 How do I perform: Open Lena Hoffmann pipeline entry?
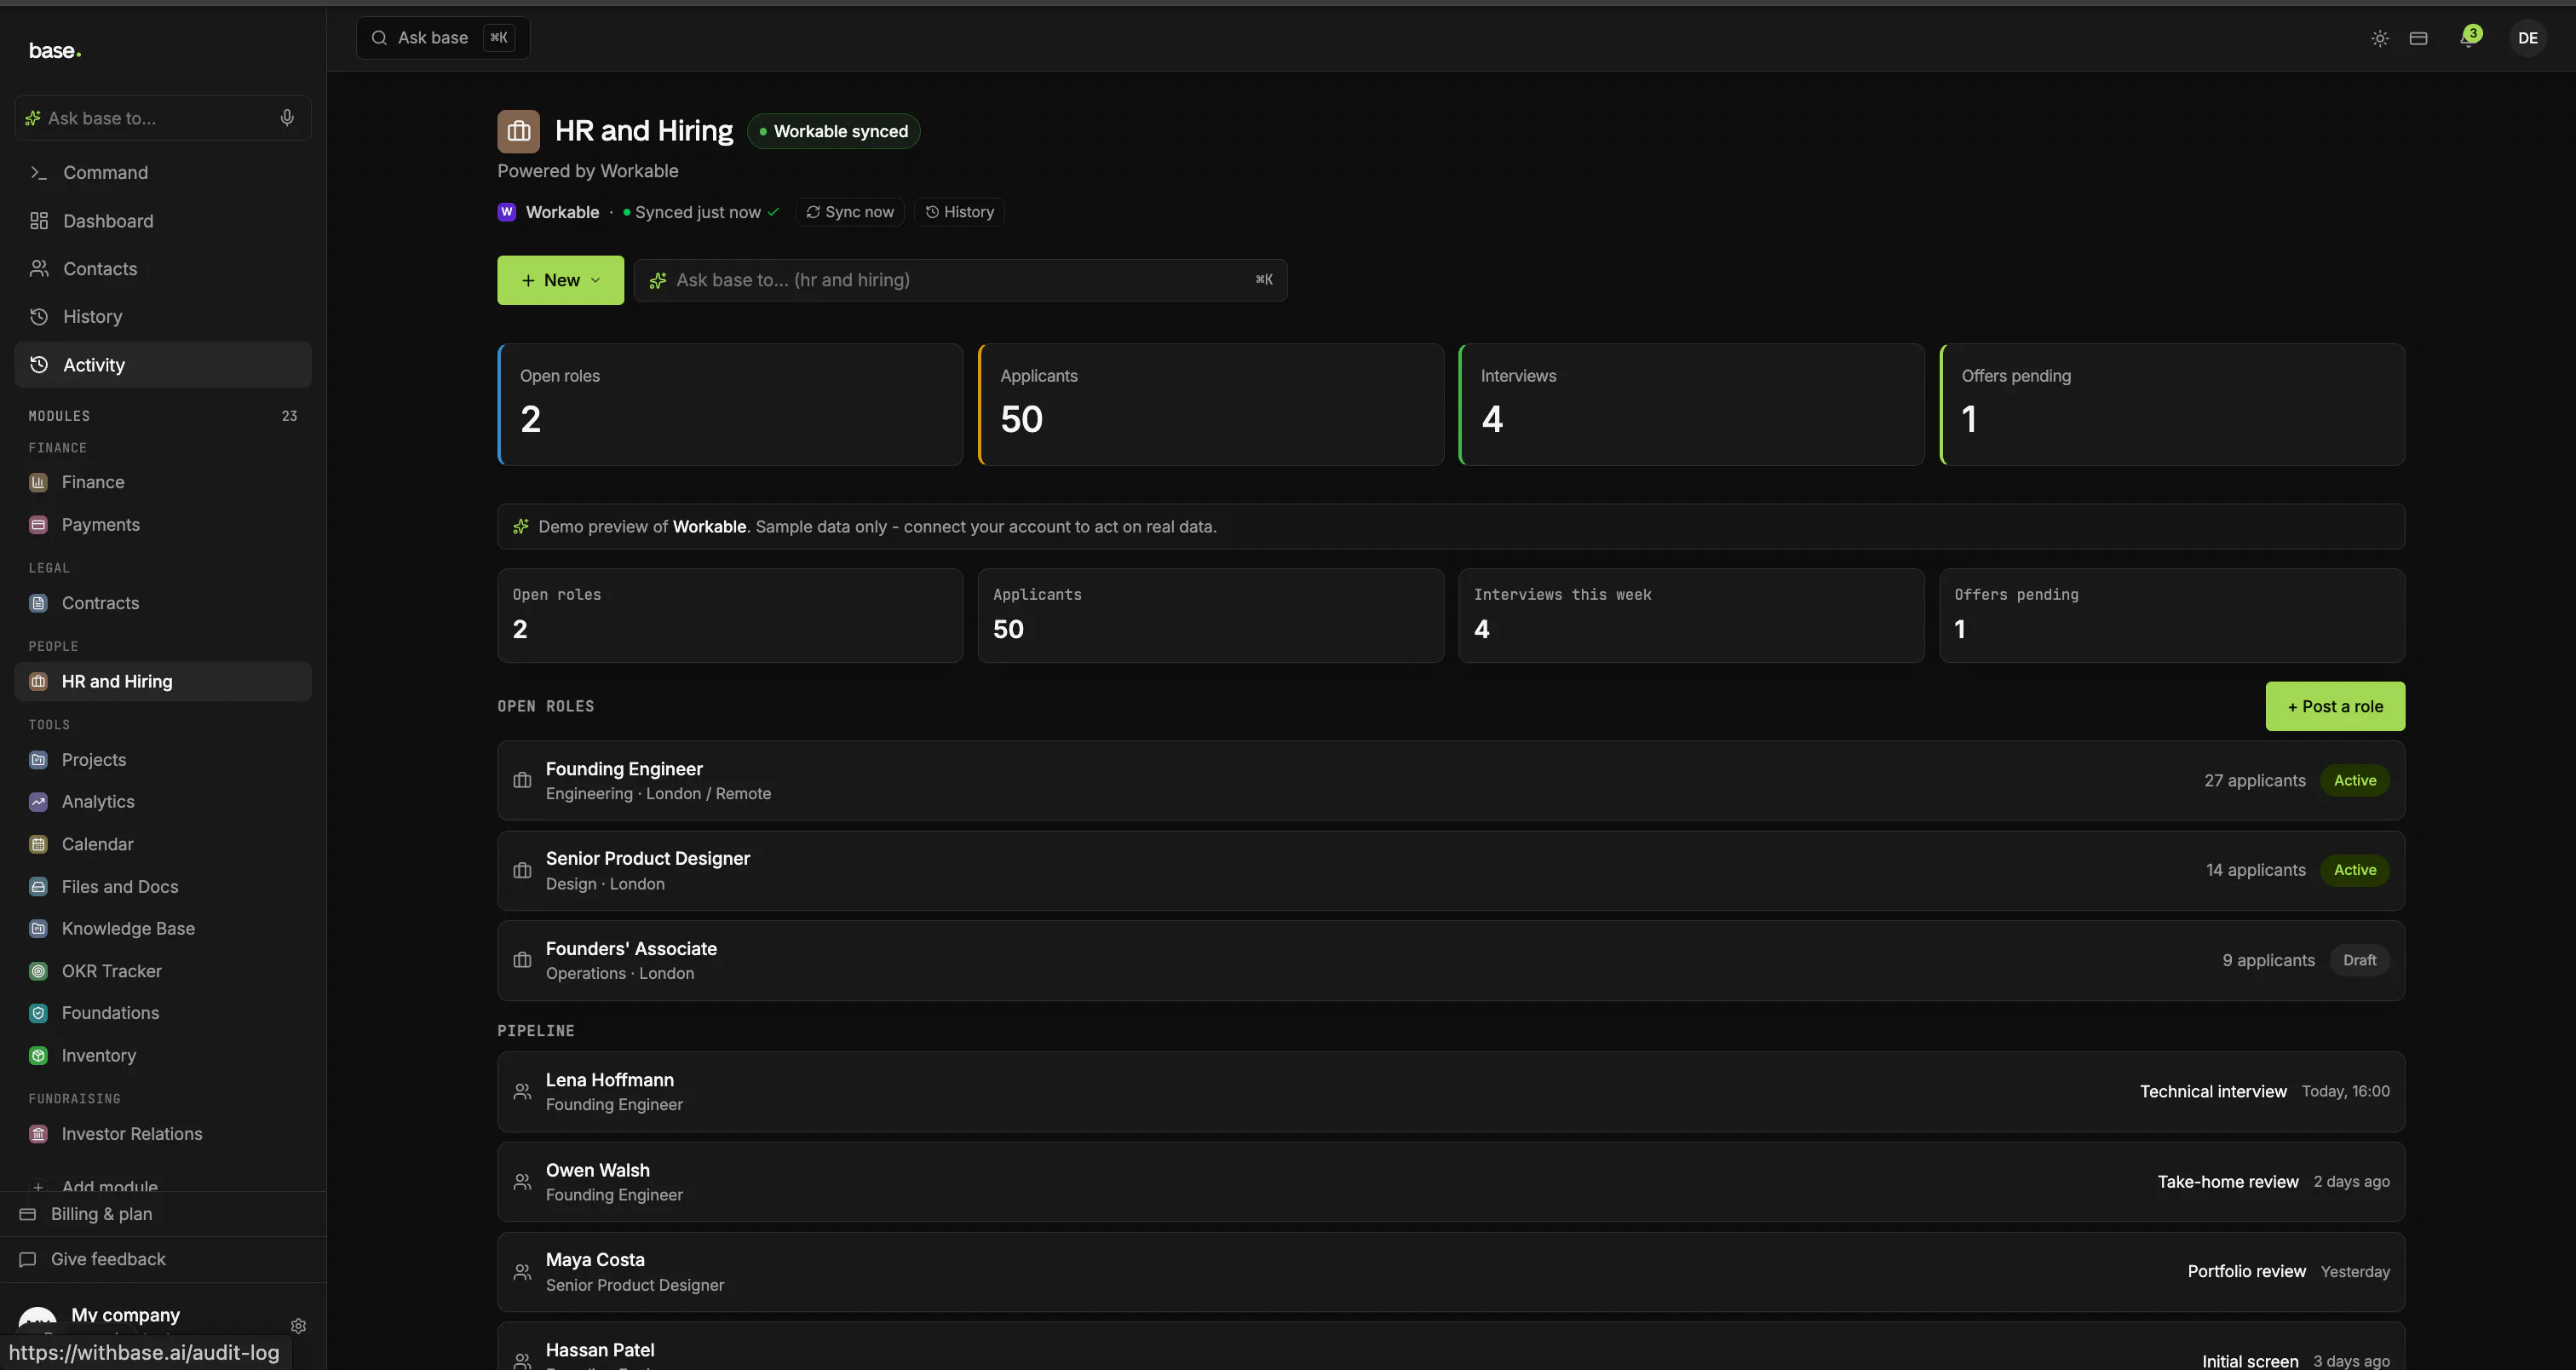[x=1451, y=1092]
